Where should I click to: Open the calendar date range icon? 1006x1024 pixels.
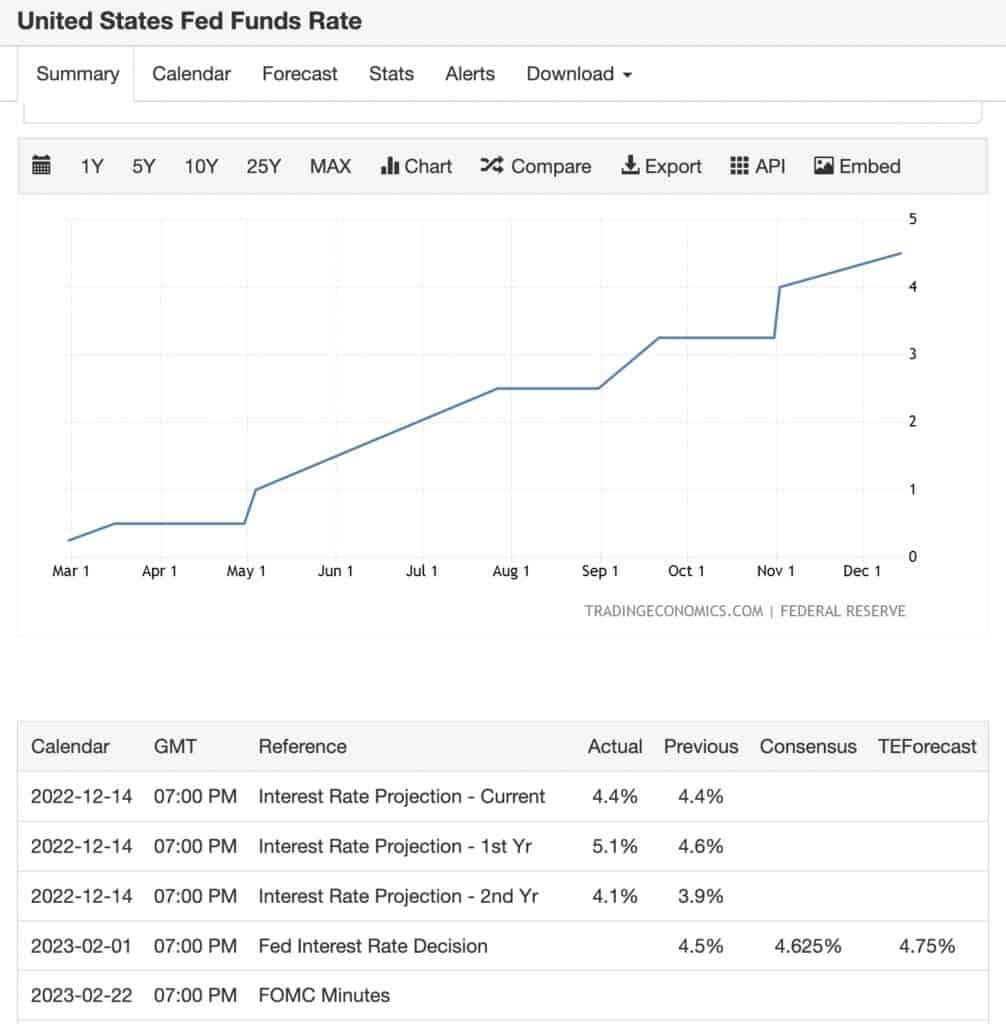click(41, 166)
